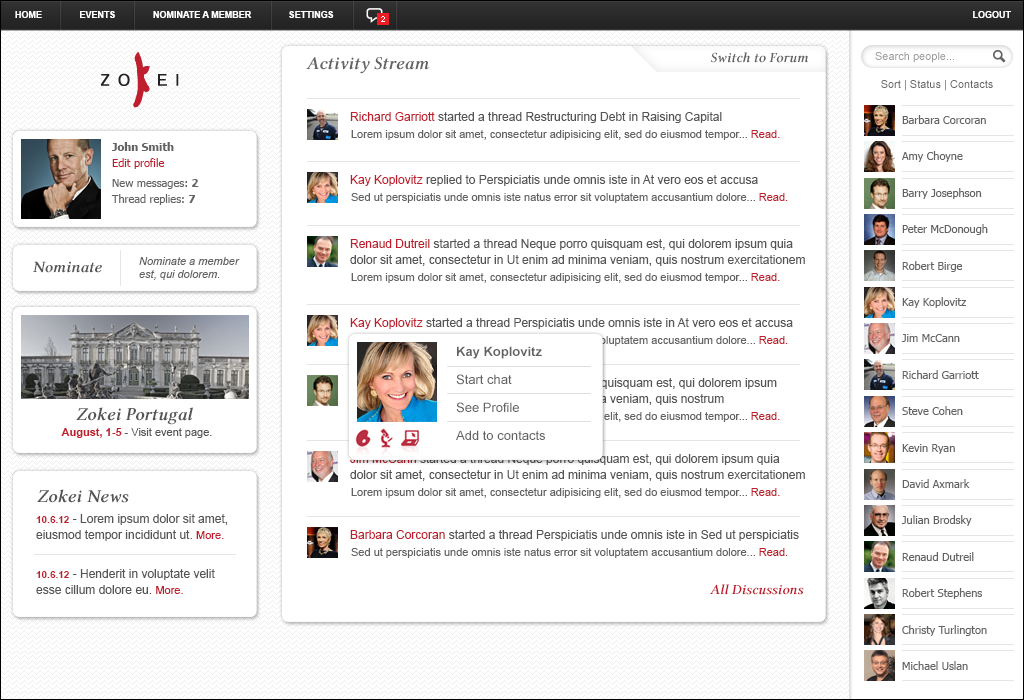Open the chat messages icon with badge
1024x700 pixels.
pyautogui.click(x=376, y=15)
